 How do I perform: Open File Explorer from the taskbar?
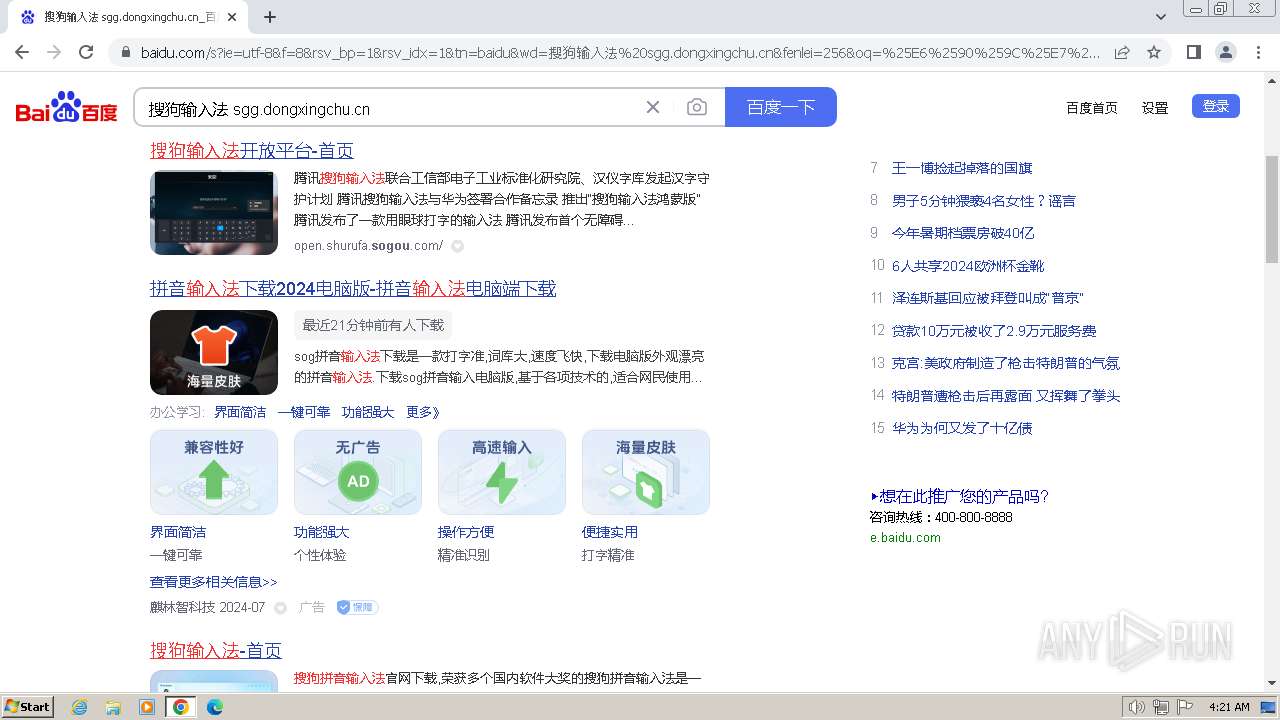pyautogui.click(x=113, y=707)
